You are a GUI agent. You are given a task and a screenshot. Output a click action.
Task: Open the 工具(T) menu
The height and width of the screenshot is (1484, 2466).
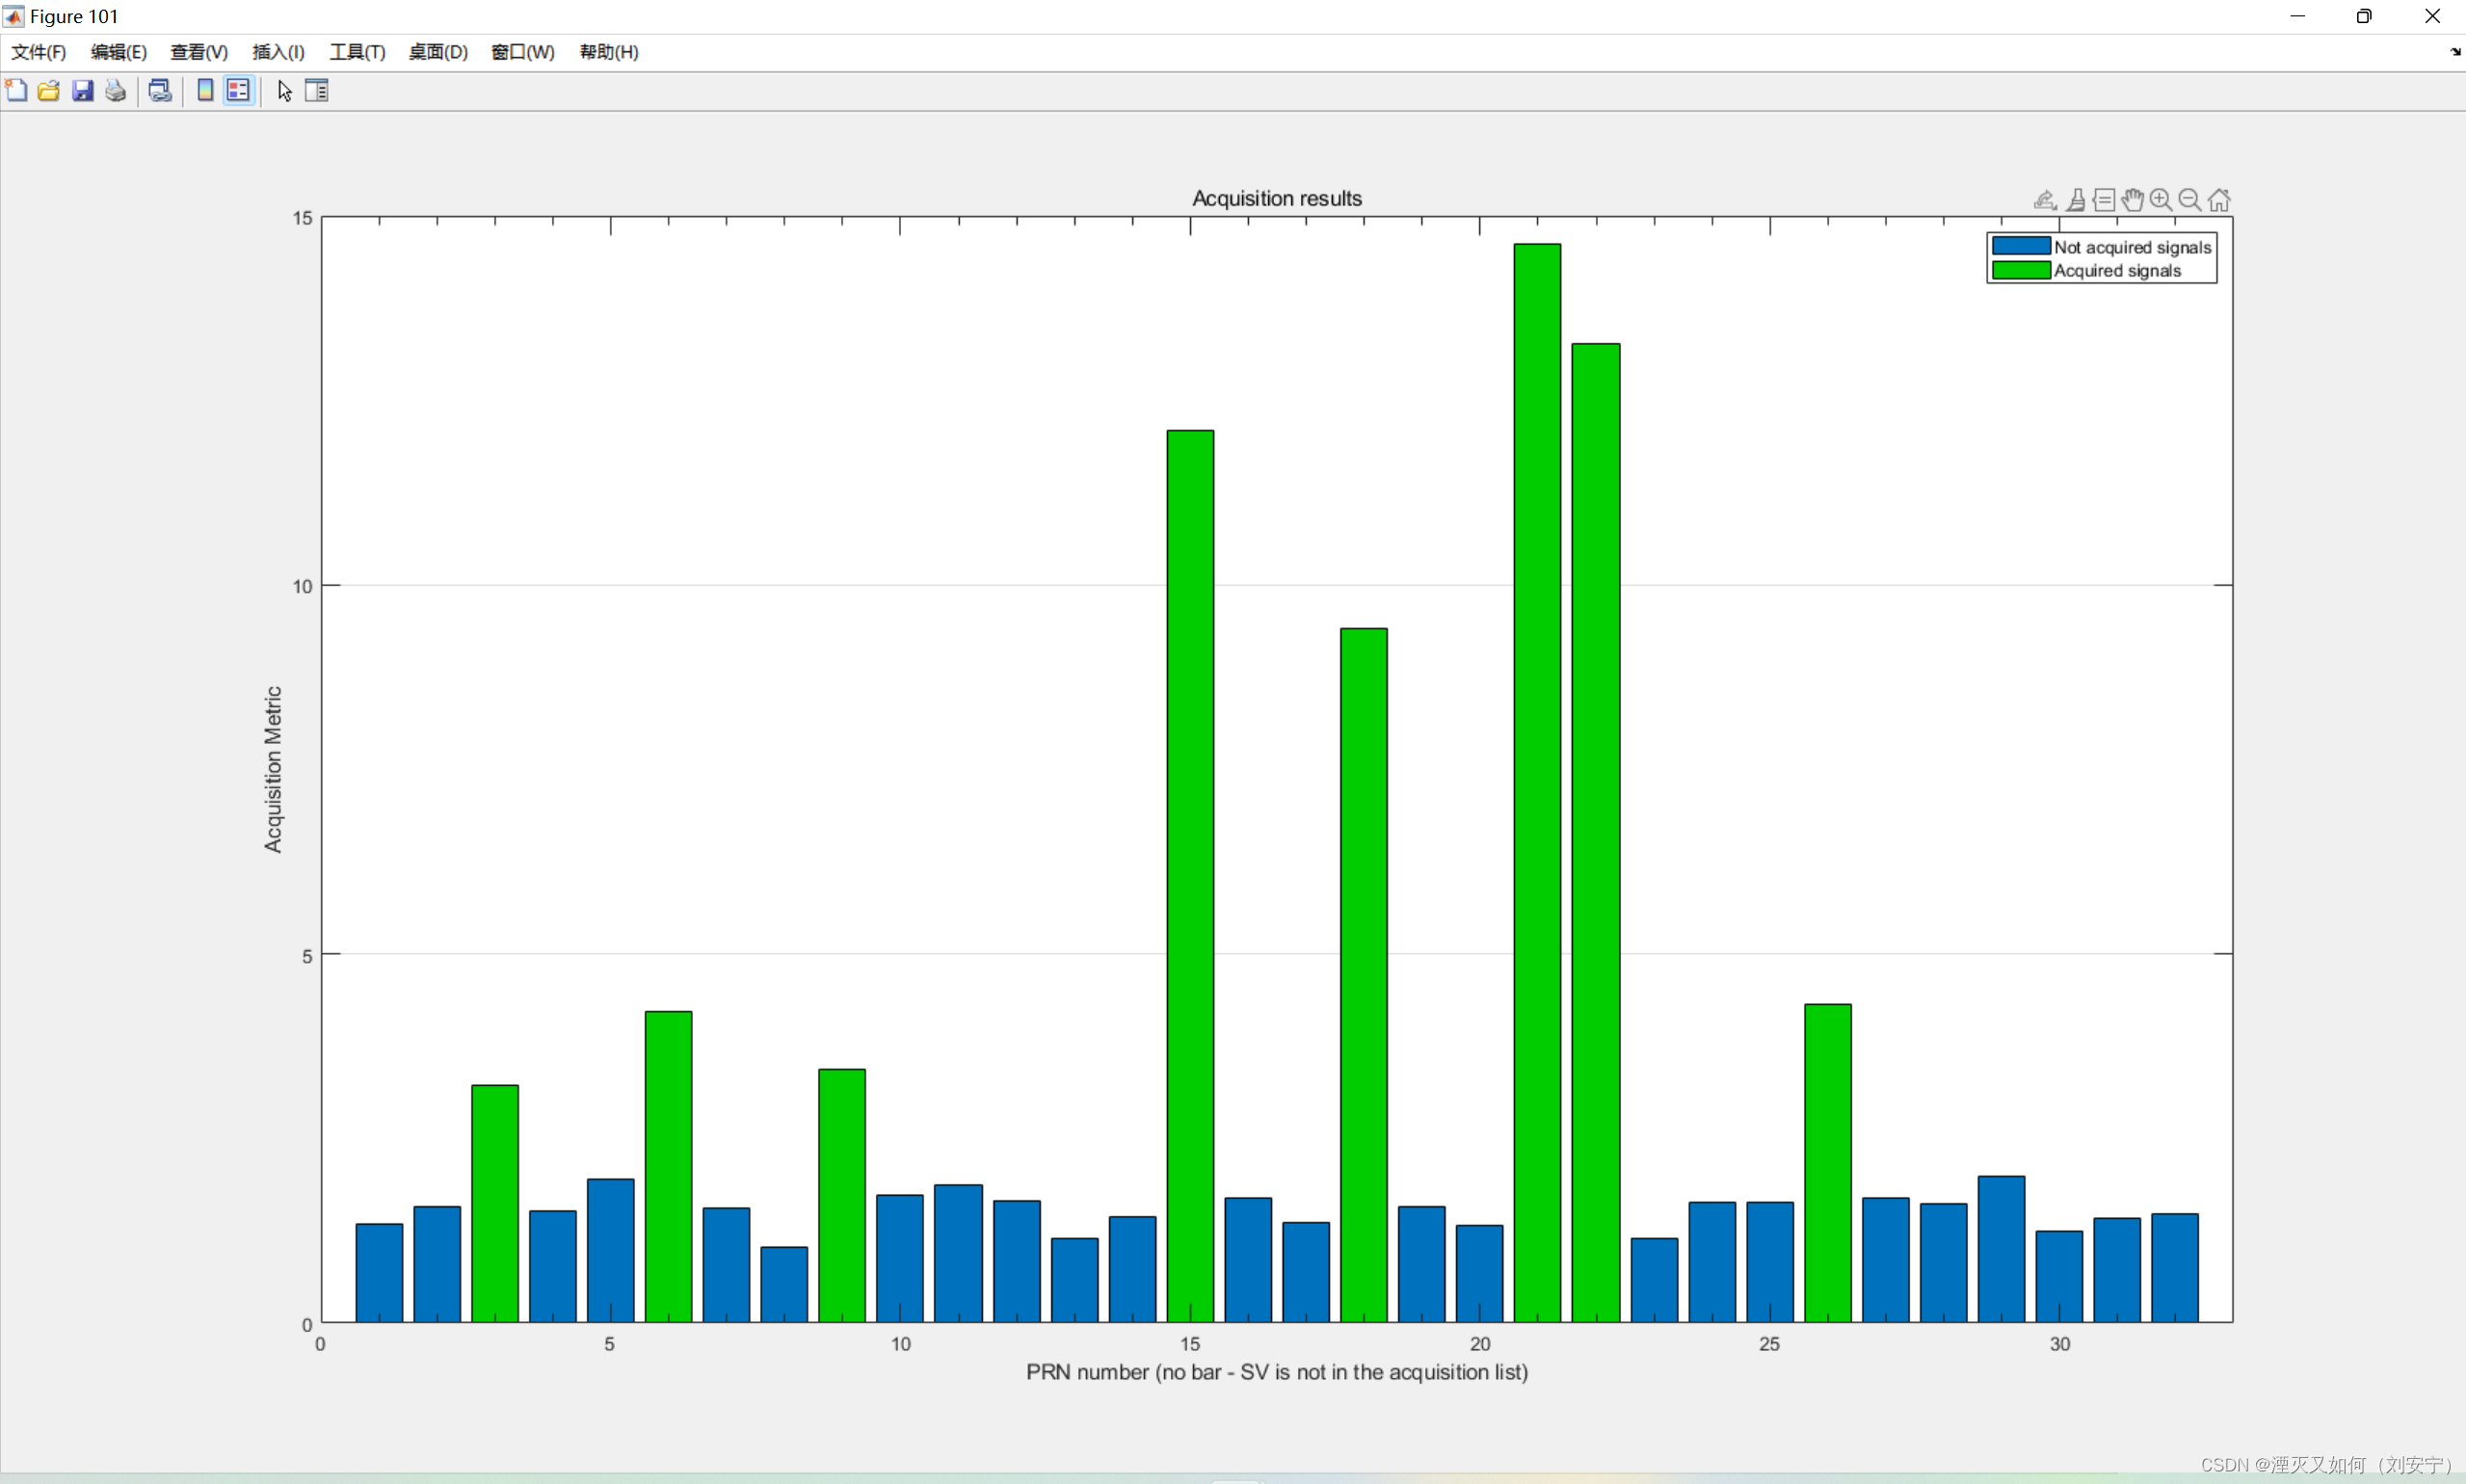pyautogui.click(x=357, y=52)
